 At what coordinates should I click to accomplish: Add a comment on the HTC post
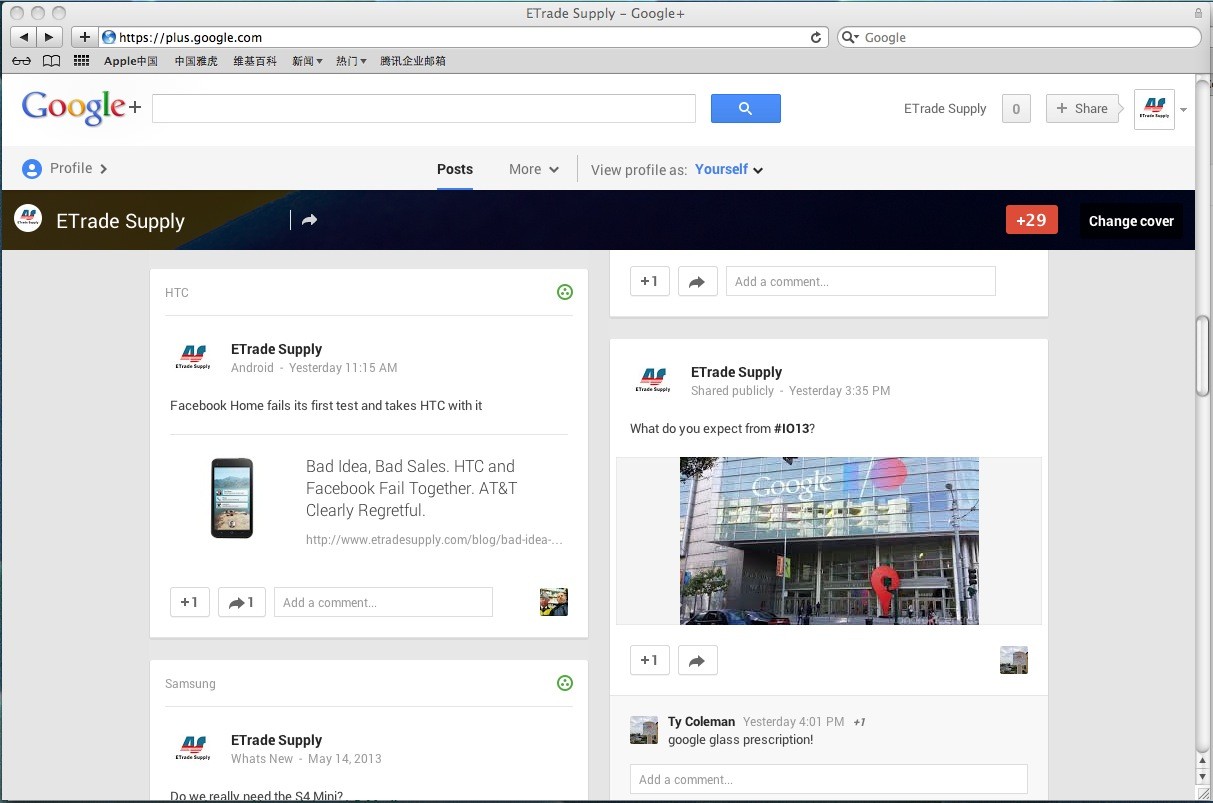[383, 602]
